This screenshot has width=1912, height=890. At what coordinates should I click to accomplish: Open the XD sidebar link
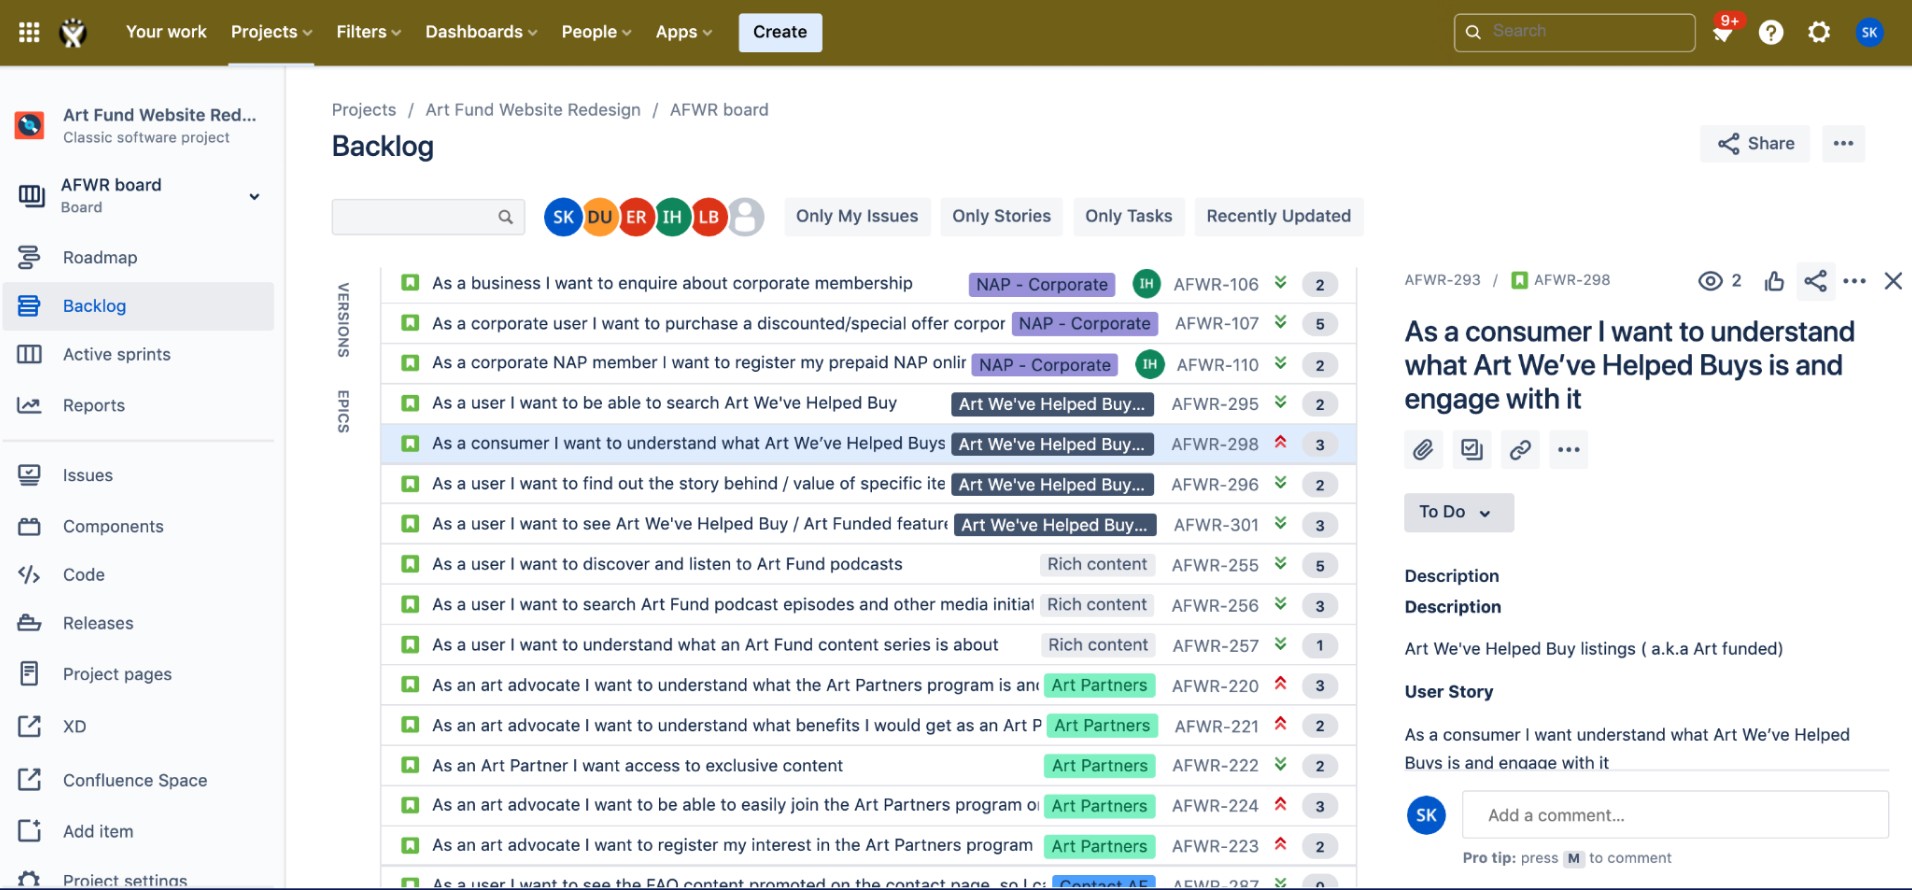click(x=138, y=727)
